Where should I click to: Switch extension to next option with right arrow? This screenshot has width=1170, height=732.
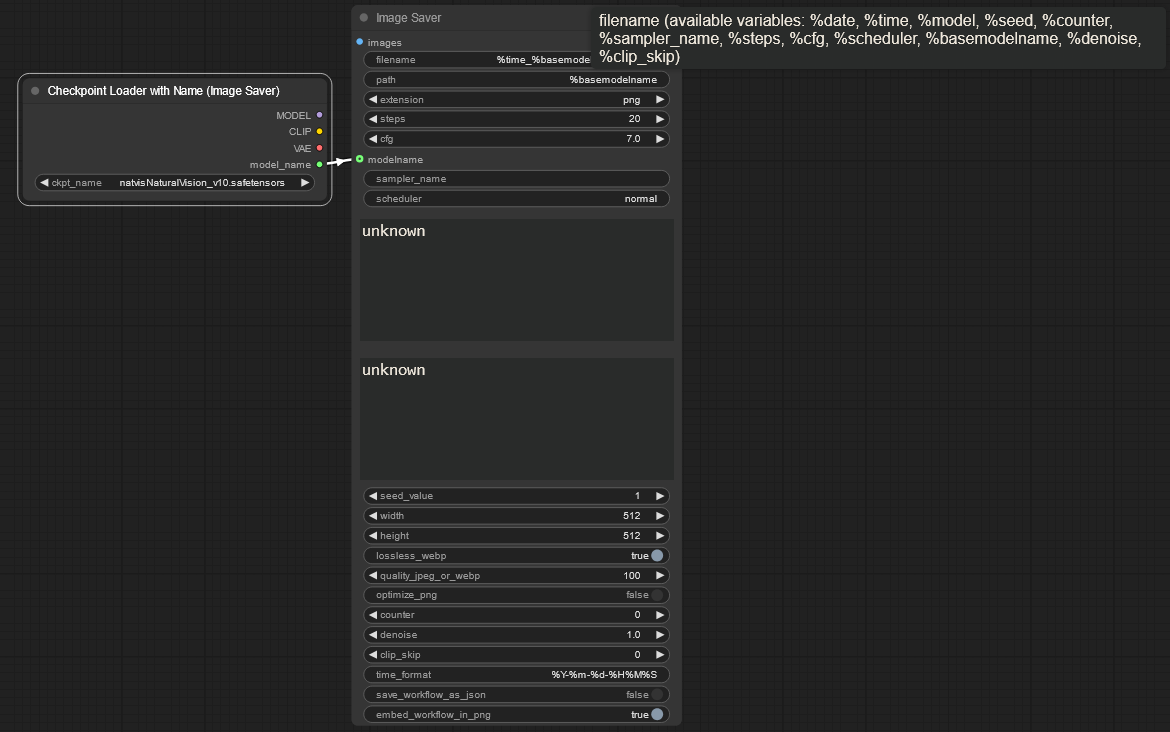(660, 99)
